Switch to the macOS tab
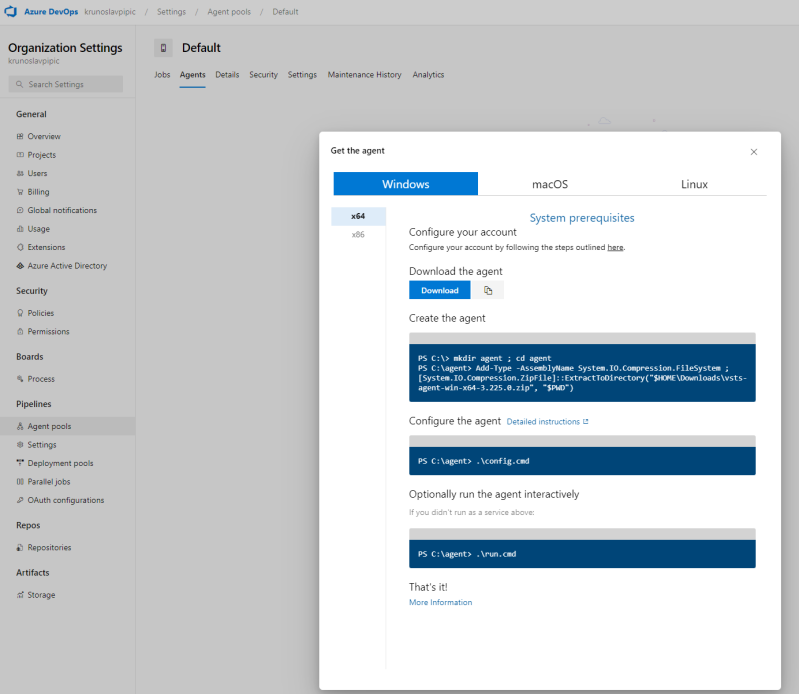799x694 pixels. (549, 184)
